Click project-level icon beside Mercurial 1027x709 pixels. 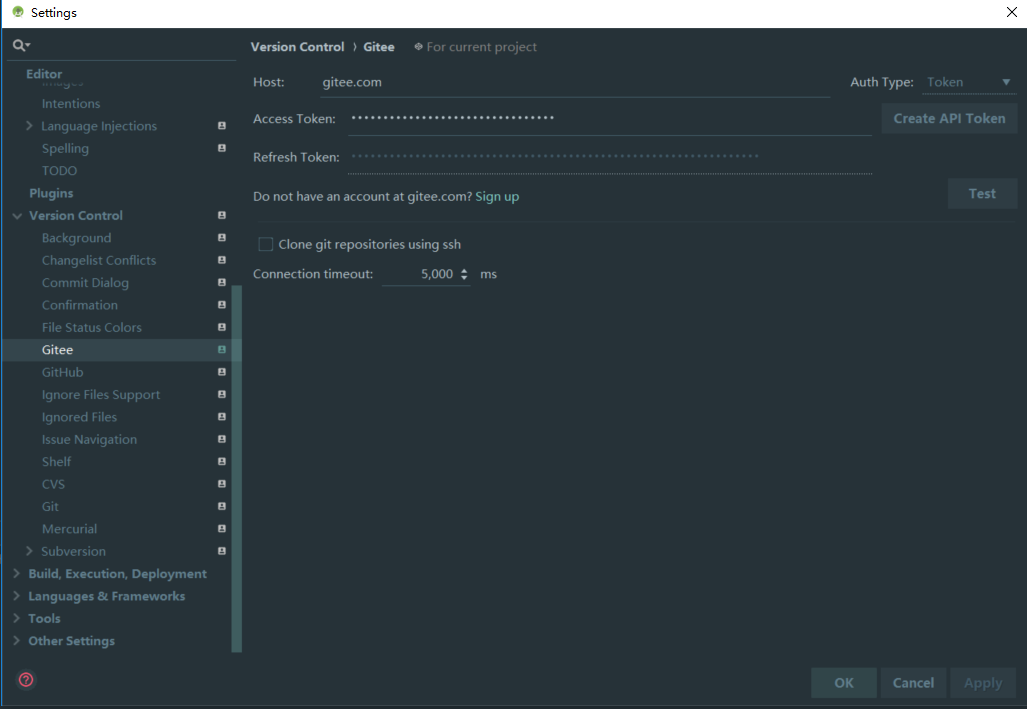[x=222, y=529]
